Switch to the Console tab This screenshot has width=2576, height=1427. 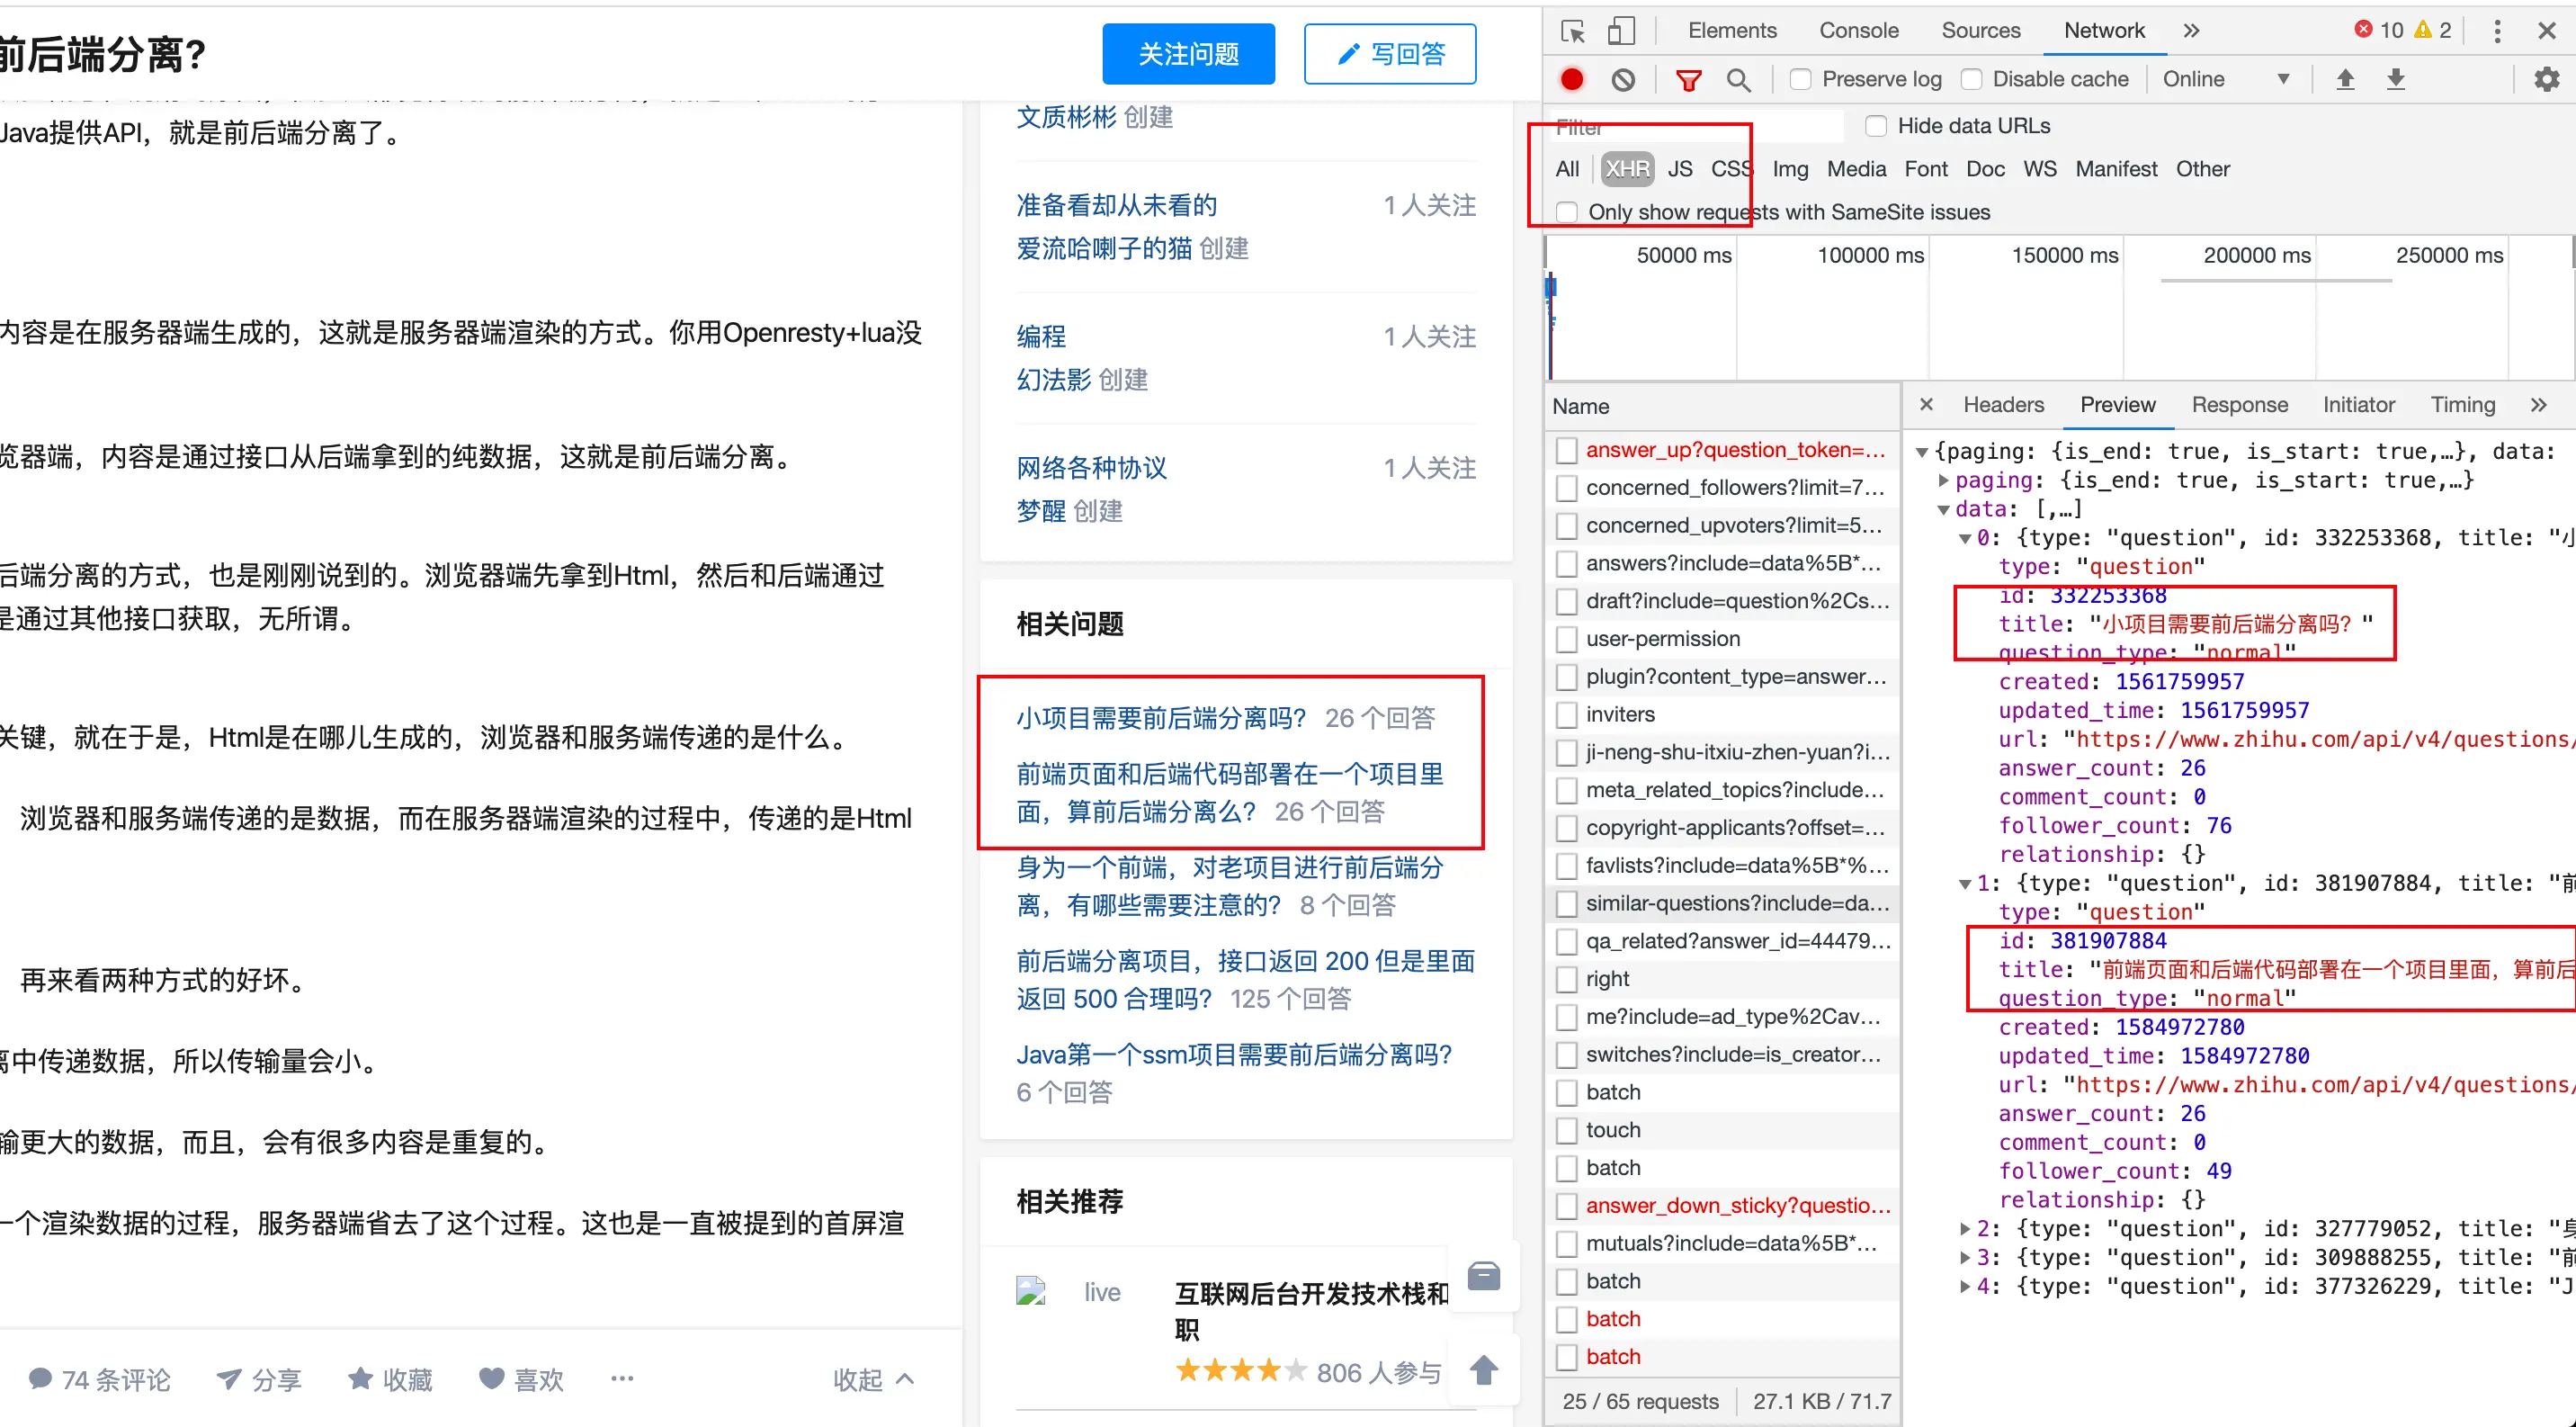(1858, 31)
